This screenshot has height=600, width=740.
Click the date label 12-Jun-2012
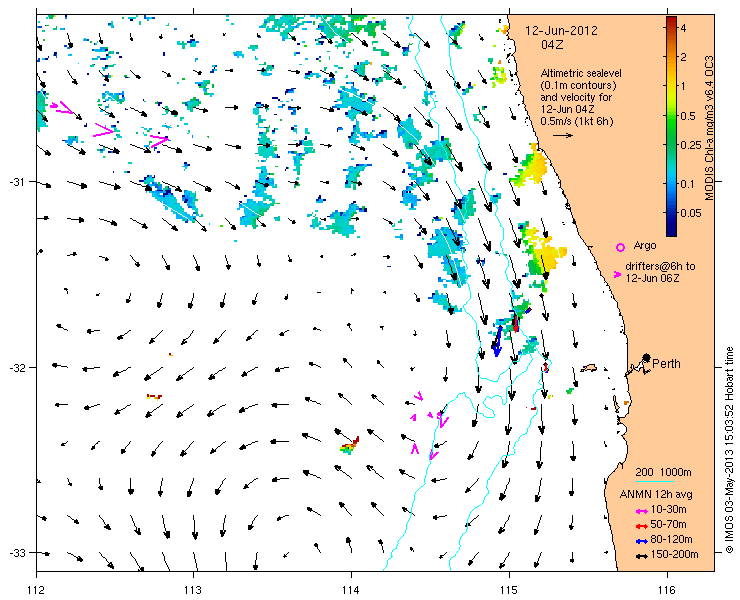pyautogui.click(x=562, y=31)
